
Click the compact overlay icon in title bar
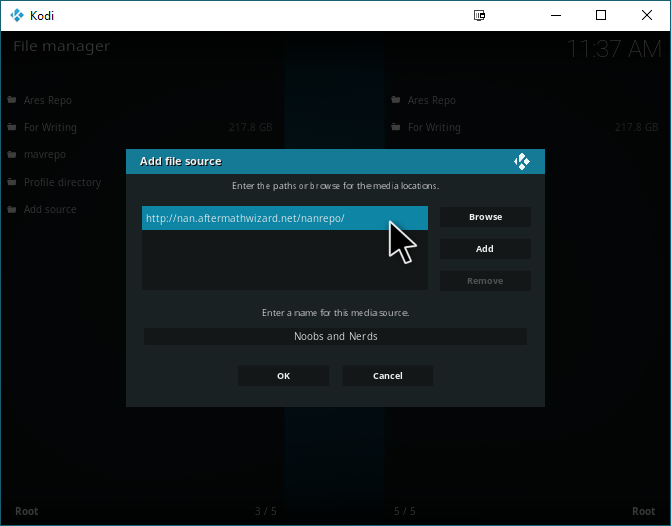point(479,15)
